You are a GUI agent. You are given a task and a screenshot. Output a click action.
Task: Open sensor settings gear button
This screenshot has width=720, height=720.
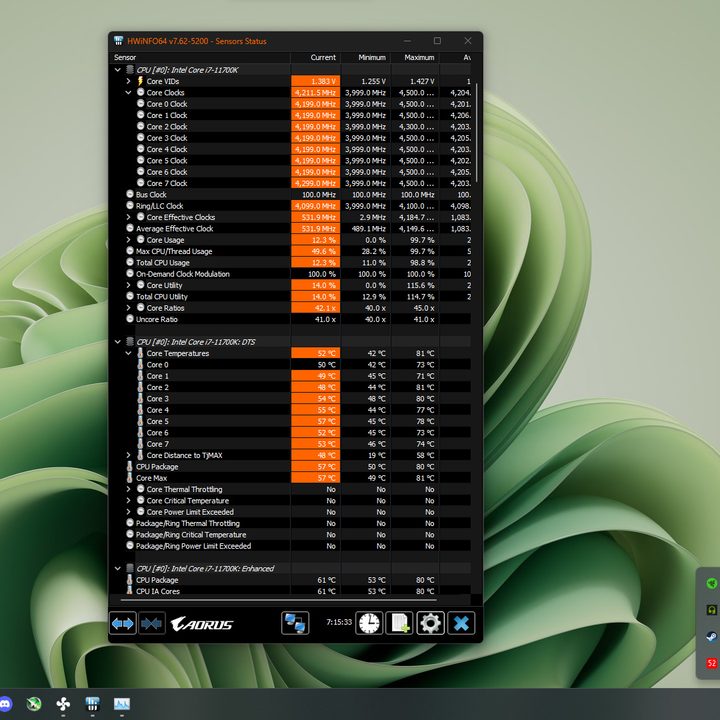(430, 623)
